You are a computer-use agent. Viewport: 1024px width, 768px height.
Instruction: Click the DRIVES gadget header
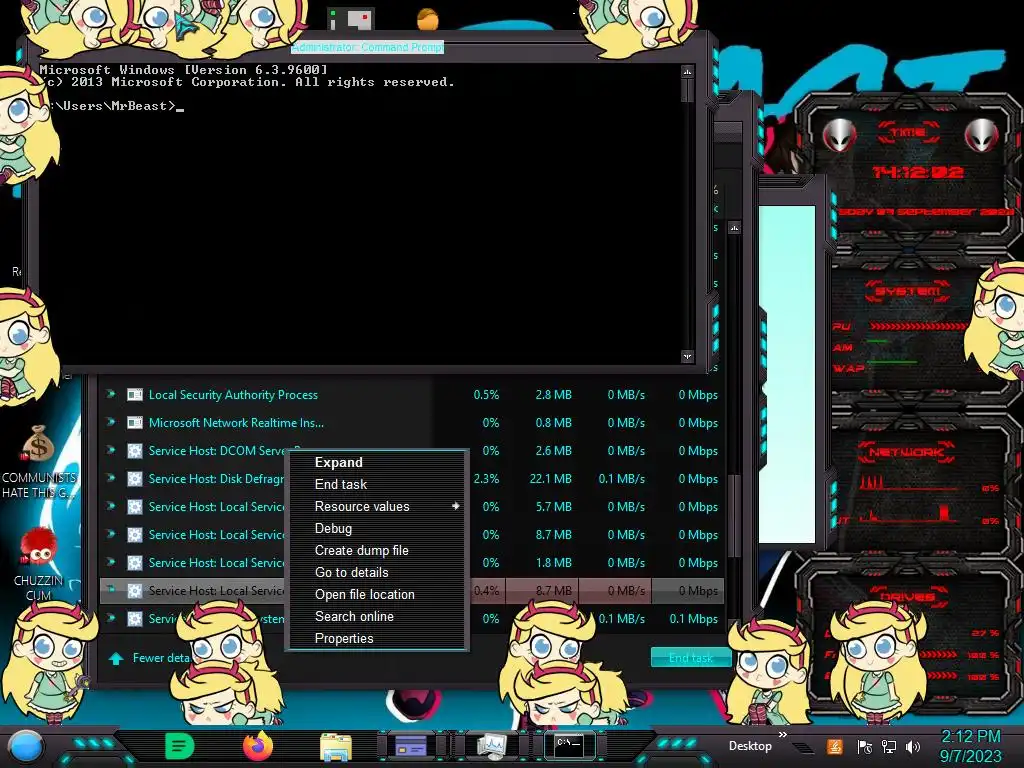(x=908, y=596)
